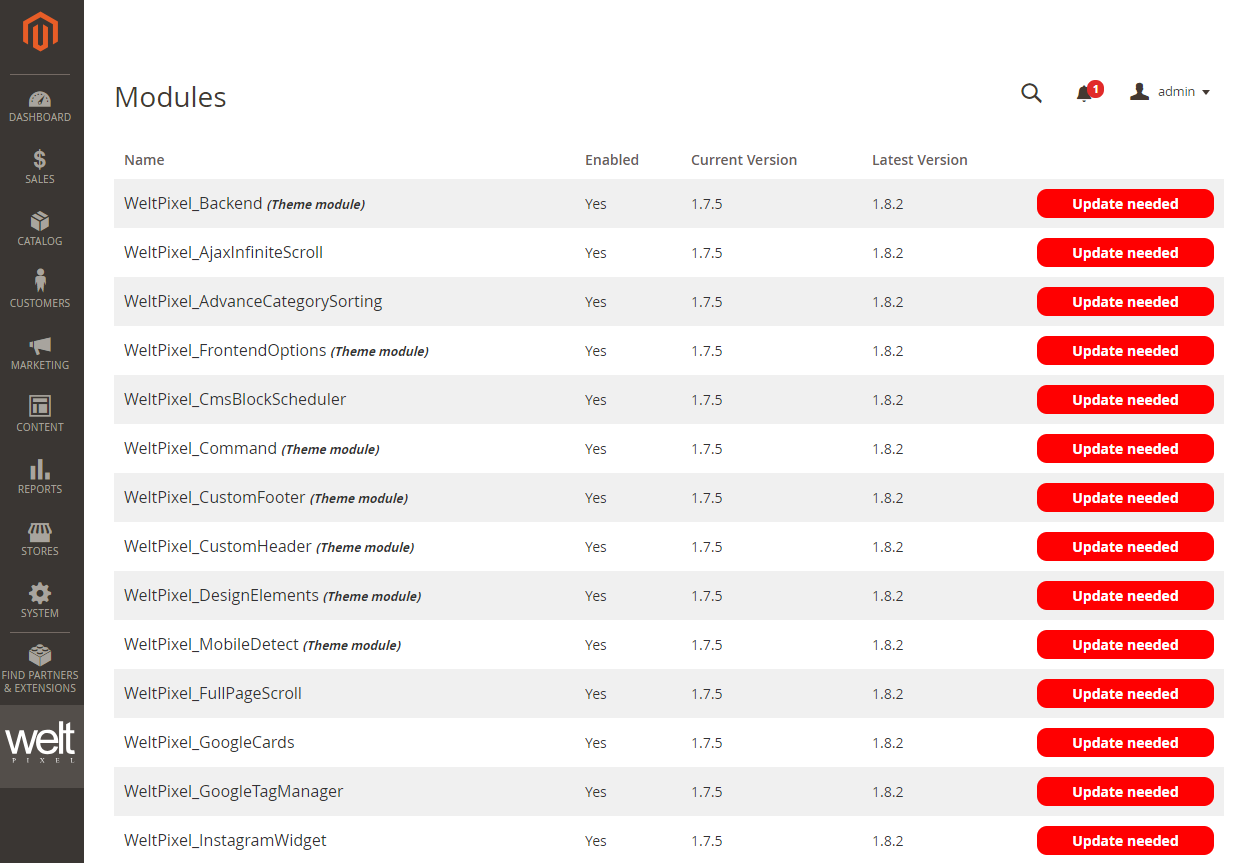Screen dimensions: 1252x863
Task: Click the Magento logo icon
Action: pos(41,32)
